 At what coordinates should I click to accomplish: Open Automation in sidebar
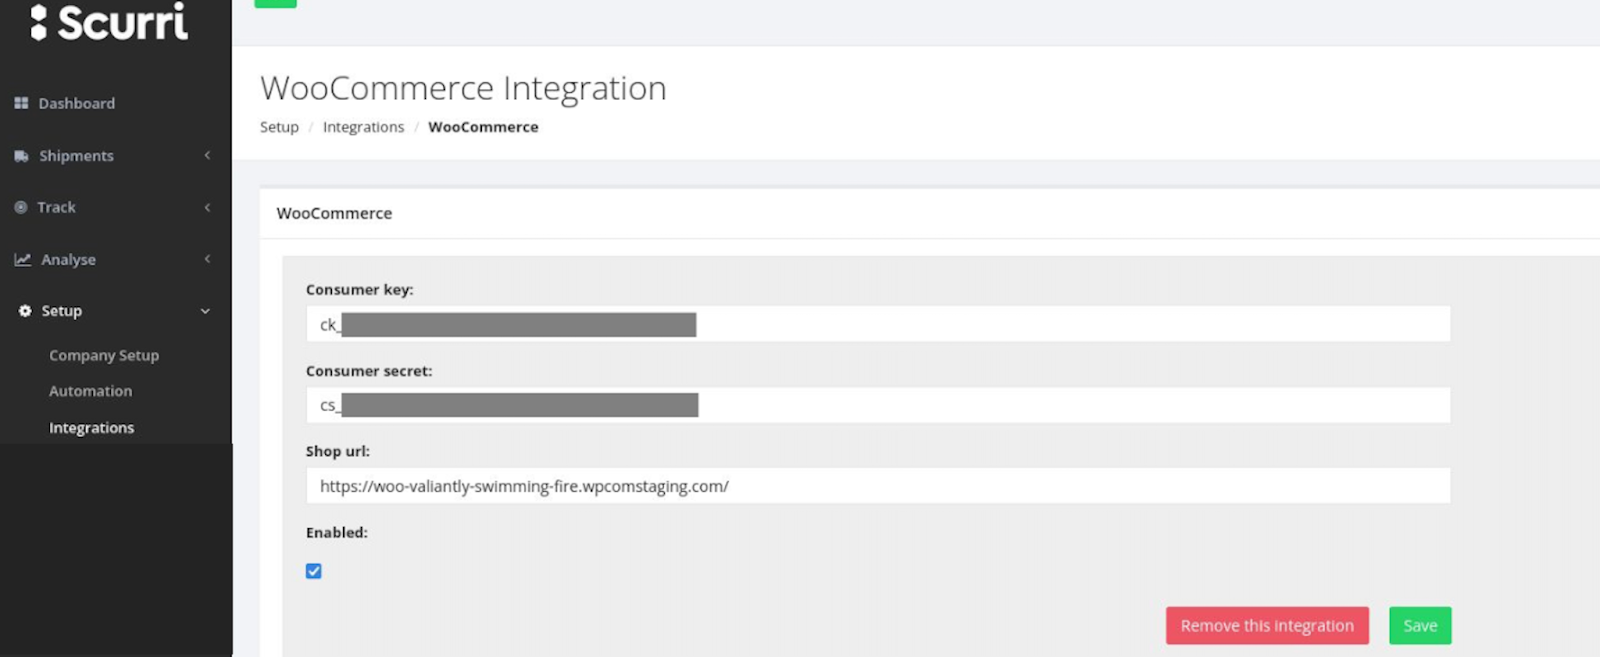[91, 391]
